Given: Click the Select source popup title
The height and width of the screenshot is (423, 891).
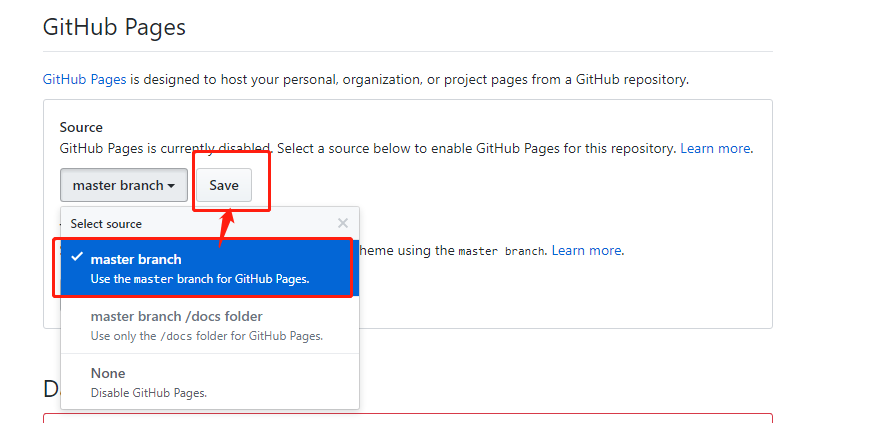Looking at the screenshot, I should pos(106,224).
